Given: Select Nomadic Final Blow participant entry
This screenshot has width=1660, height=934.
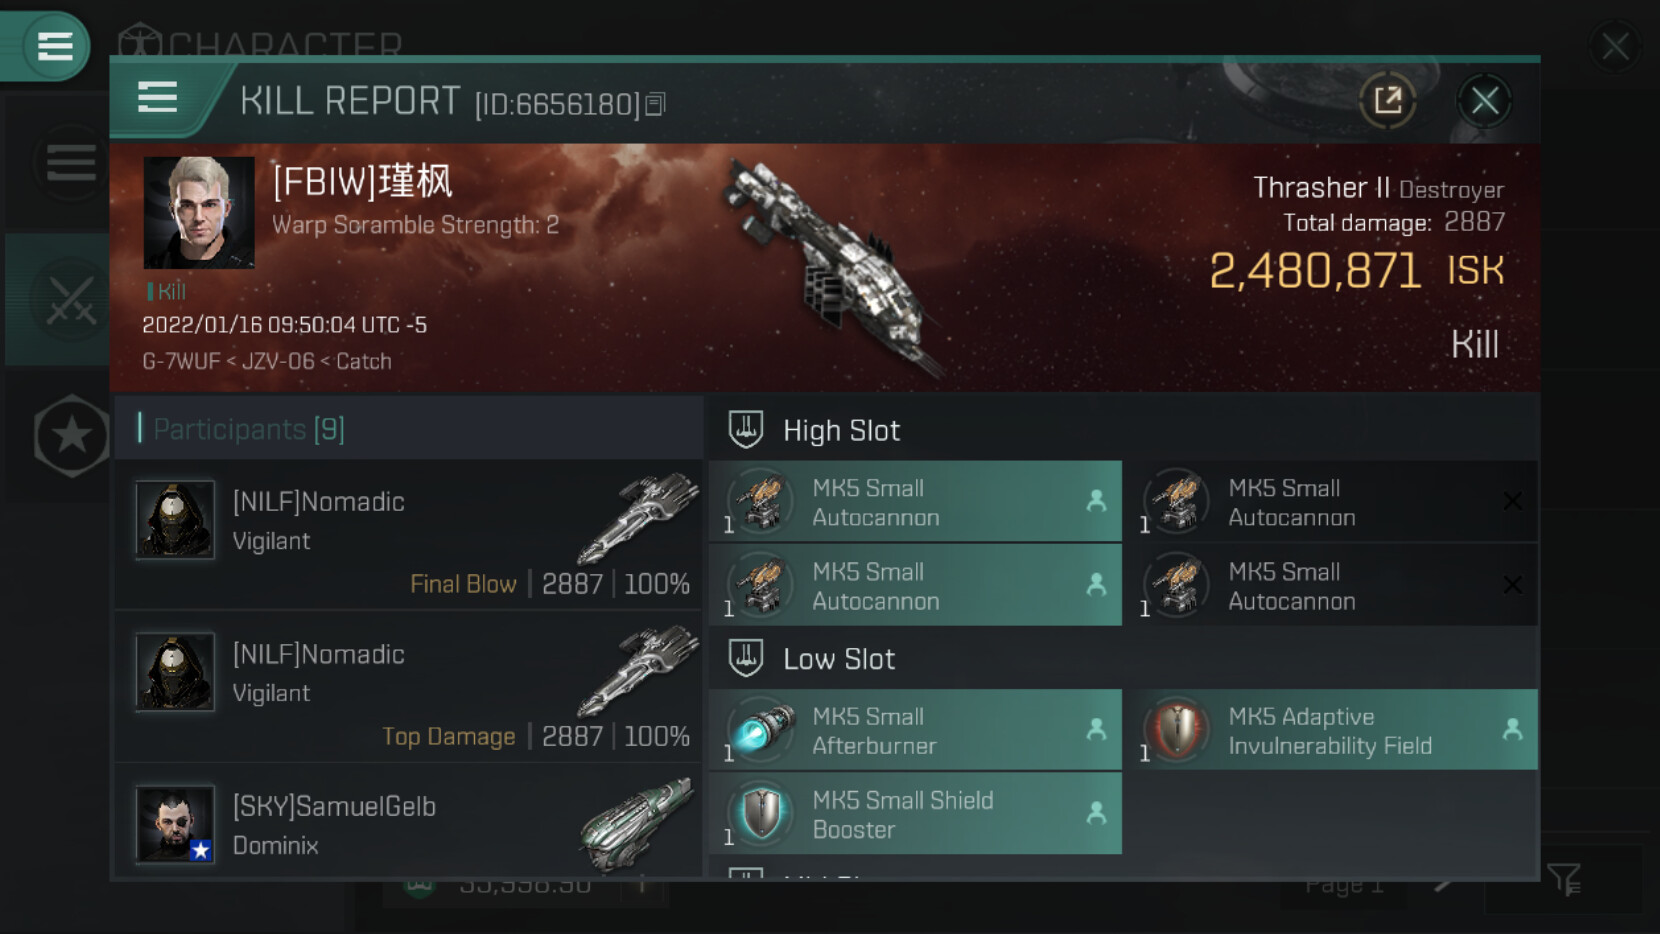Looking at the screenshot, I should point(408,536).
